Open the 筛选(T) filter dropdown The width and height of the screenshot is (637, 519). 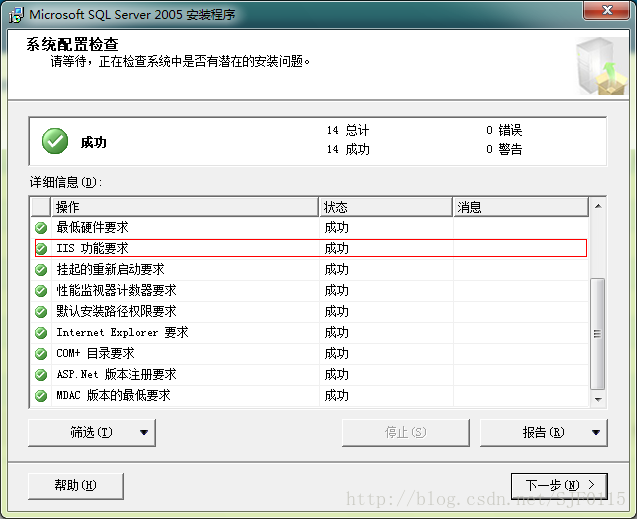pyautogui.click(x=92, y=433)
